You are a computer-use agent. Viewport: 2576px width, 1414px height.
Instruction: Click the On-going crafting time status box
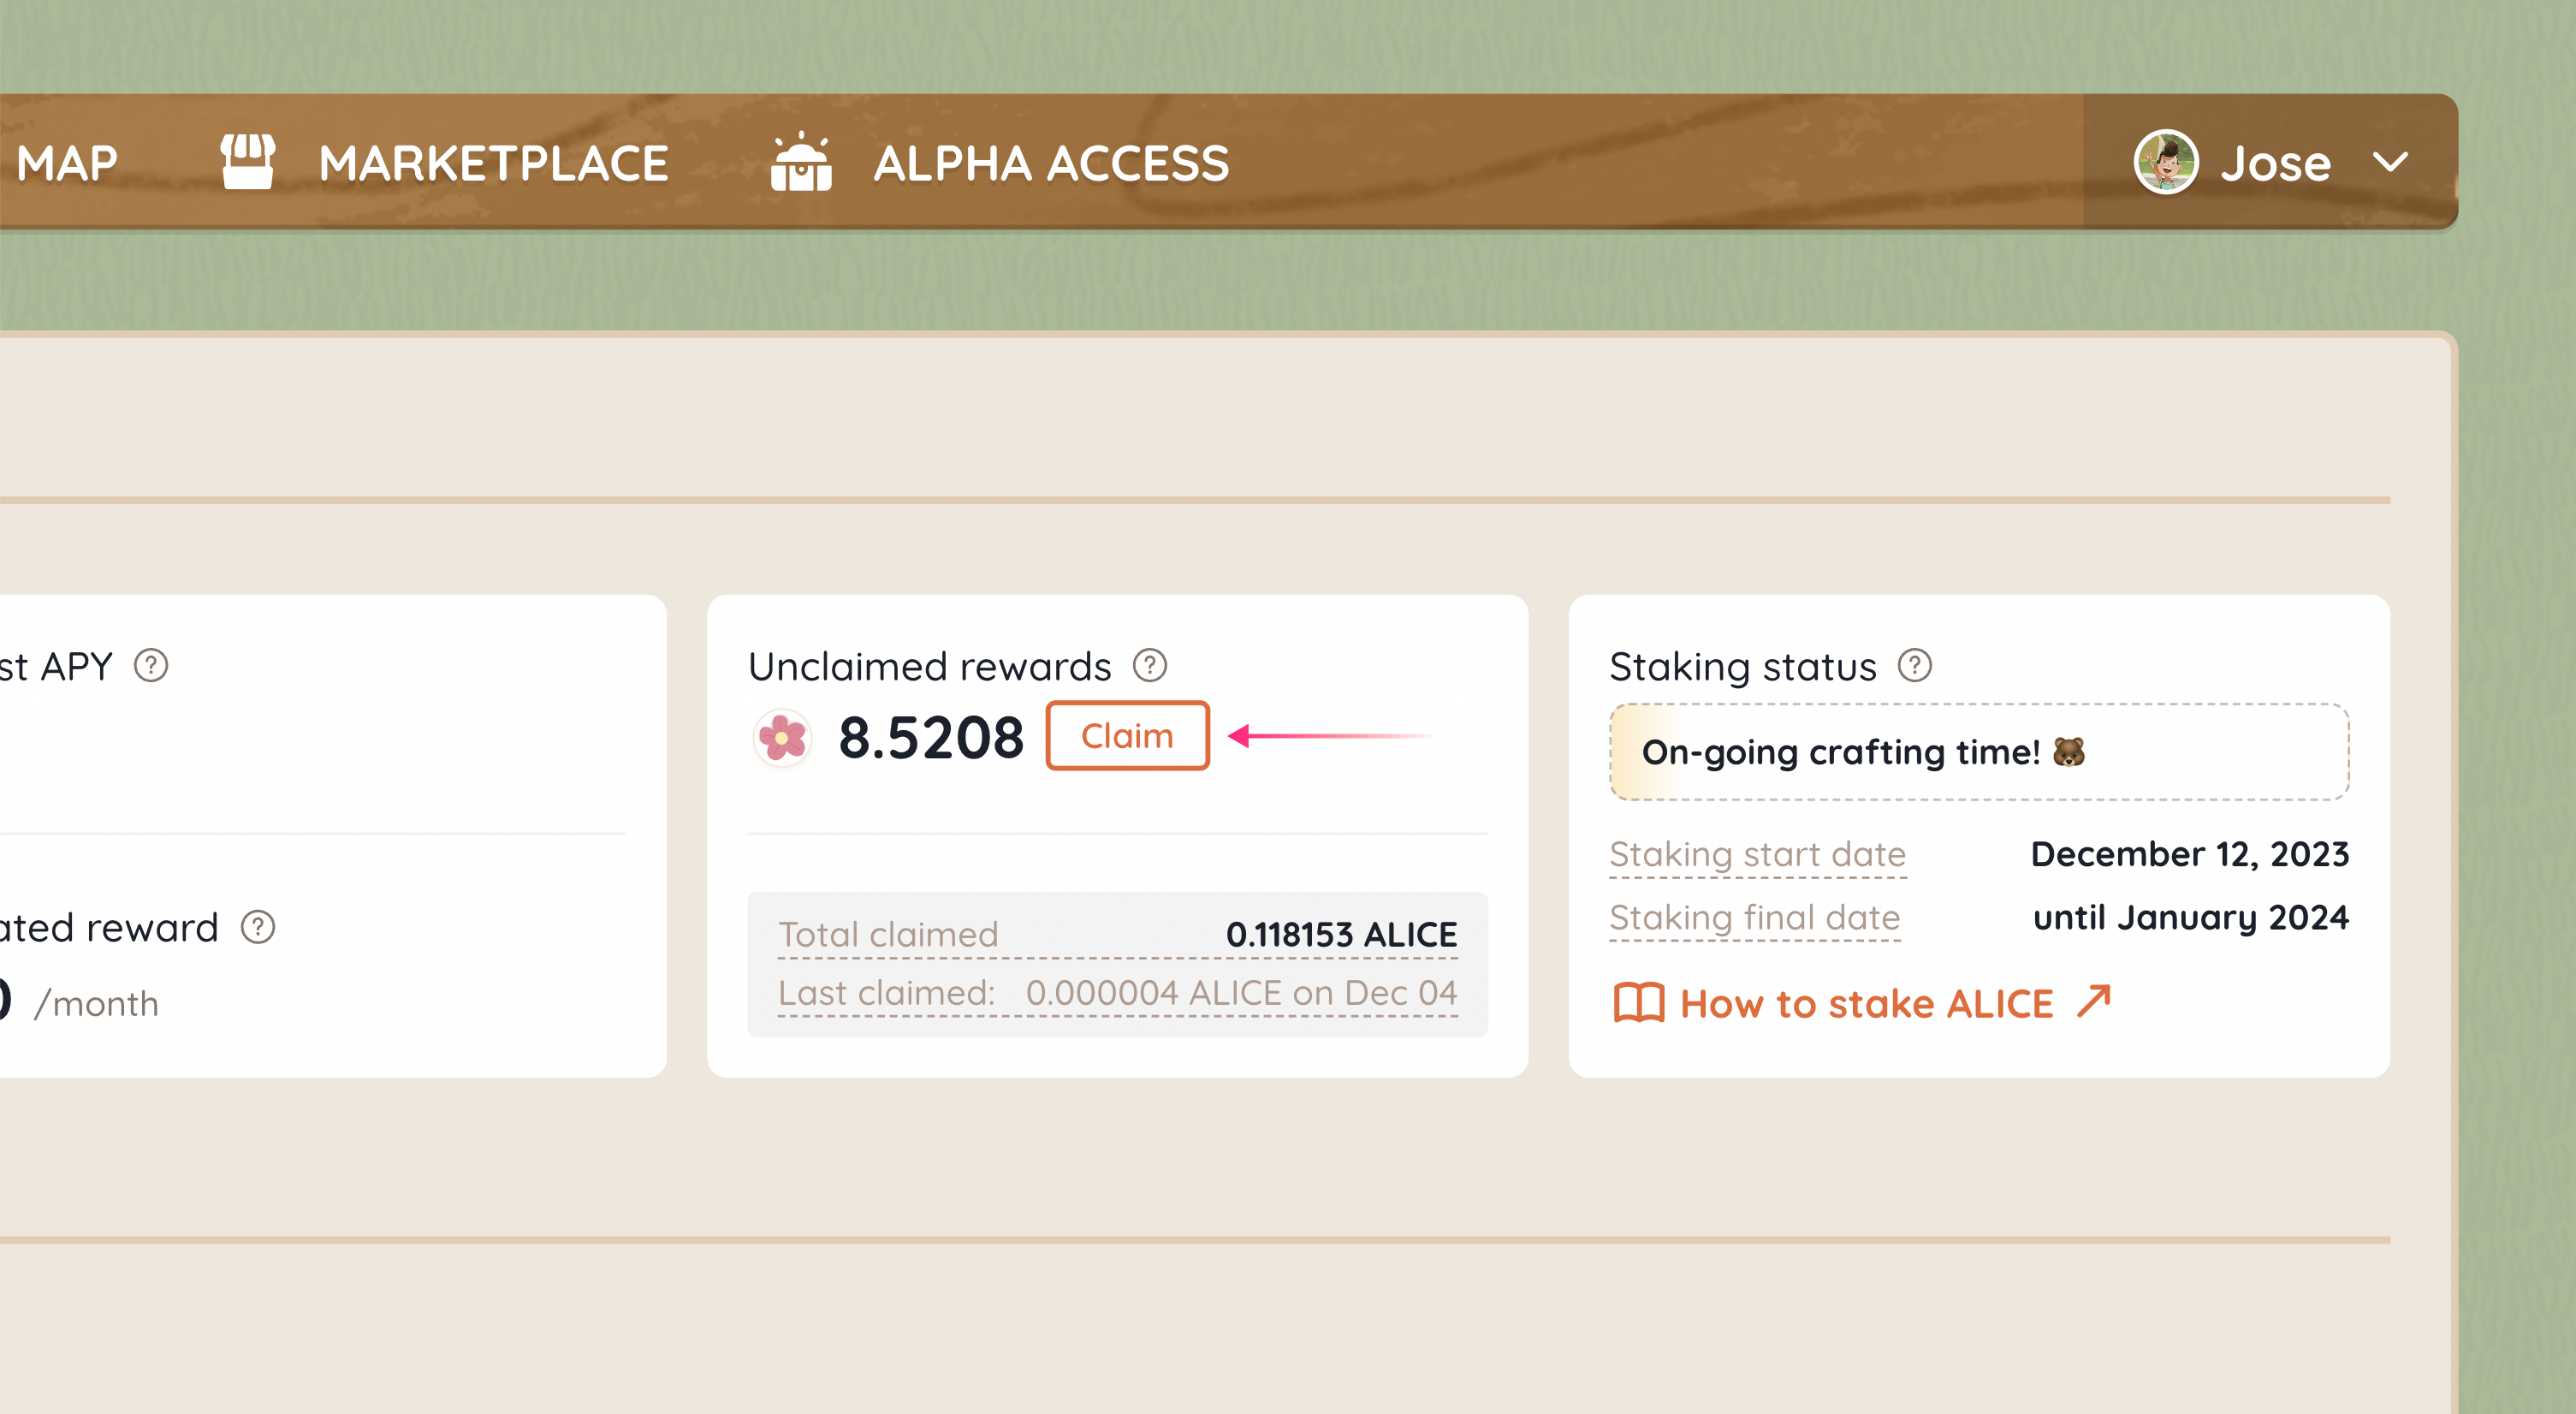1978,752
